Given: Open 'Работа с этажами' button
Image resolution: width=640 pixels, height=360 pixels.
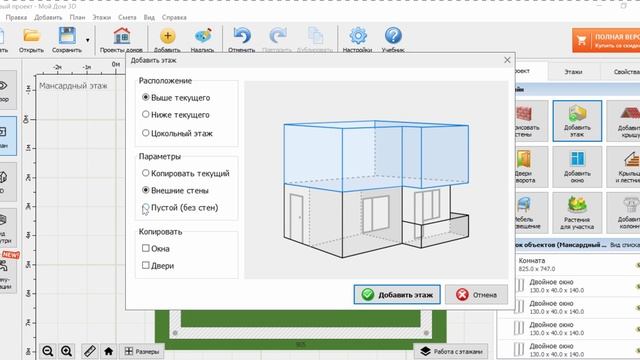Looking at the screenshot, I should point(451,351).
